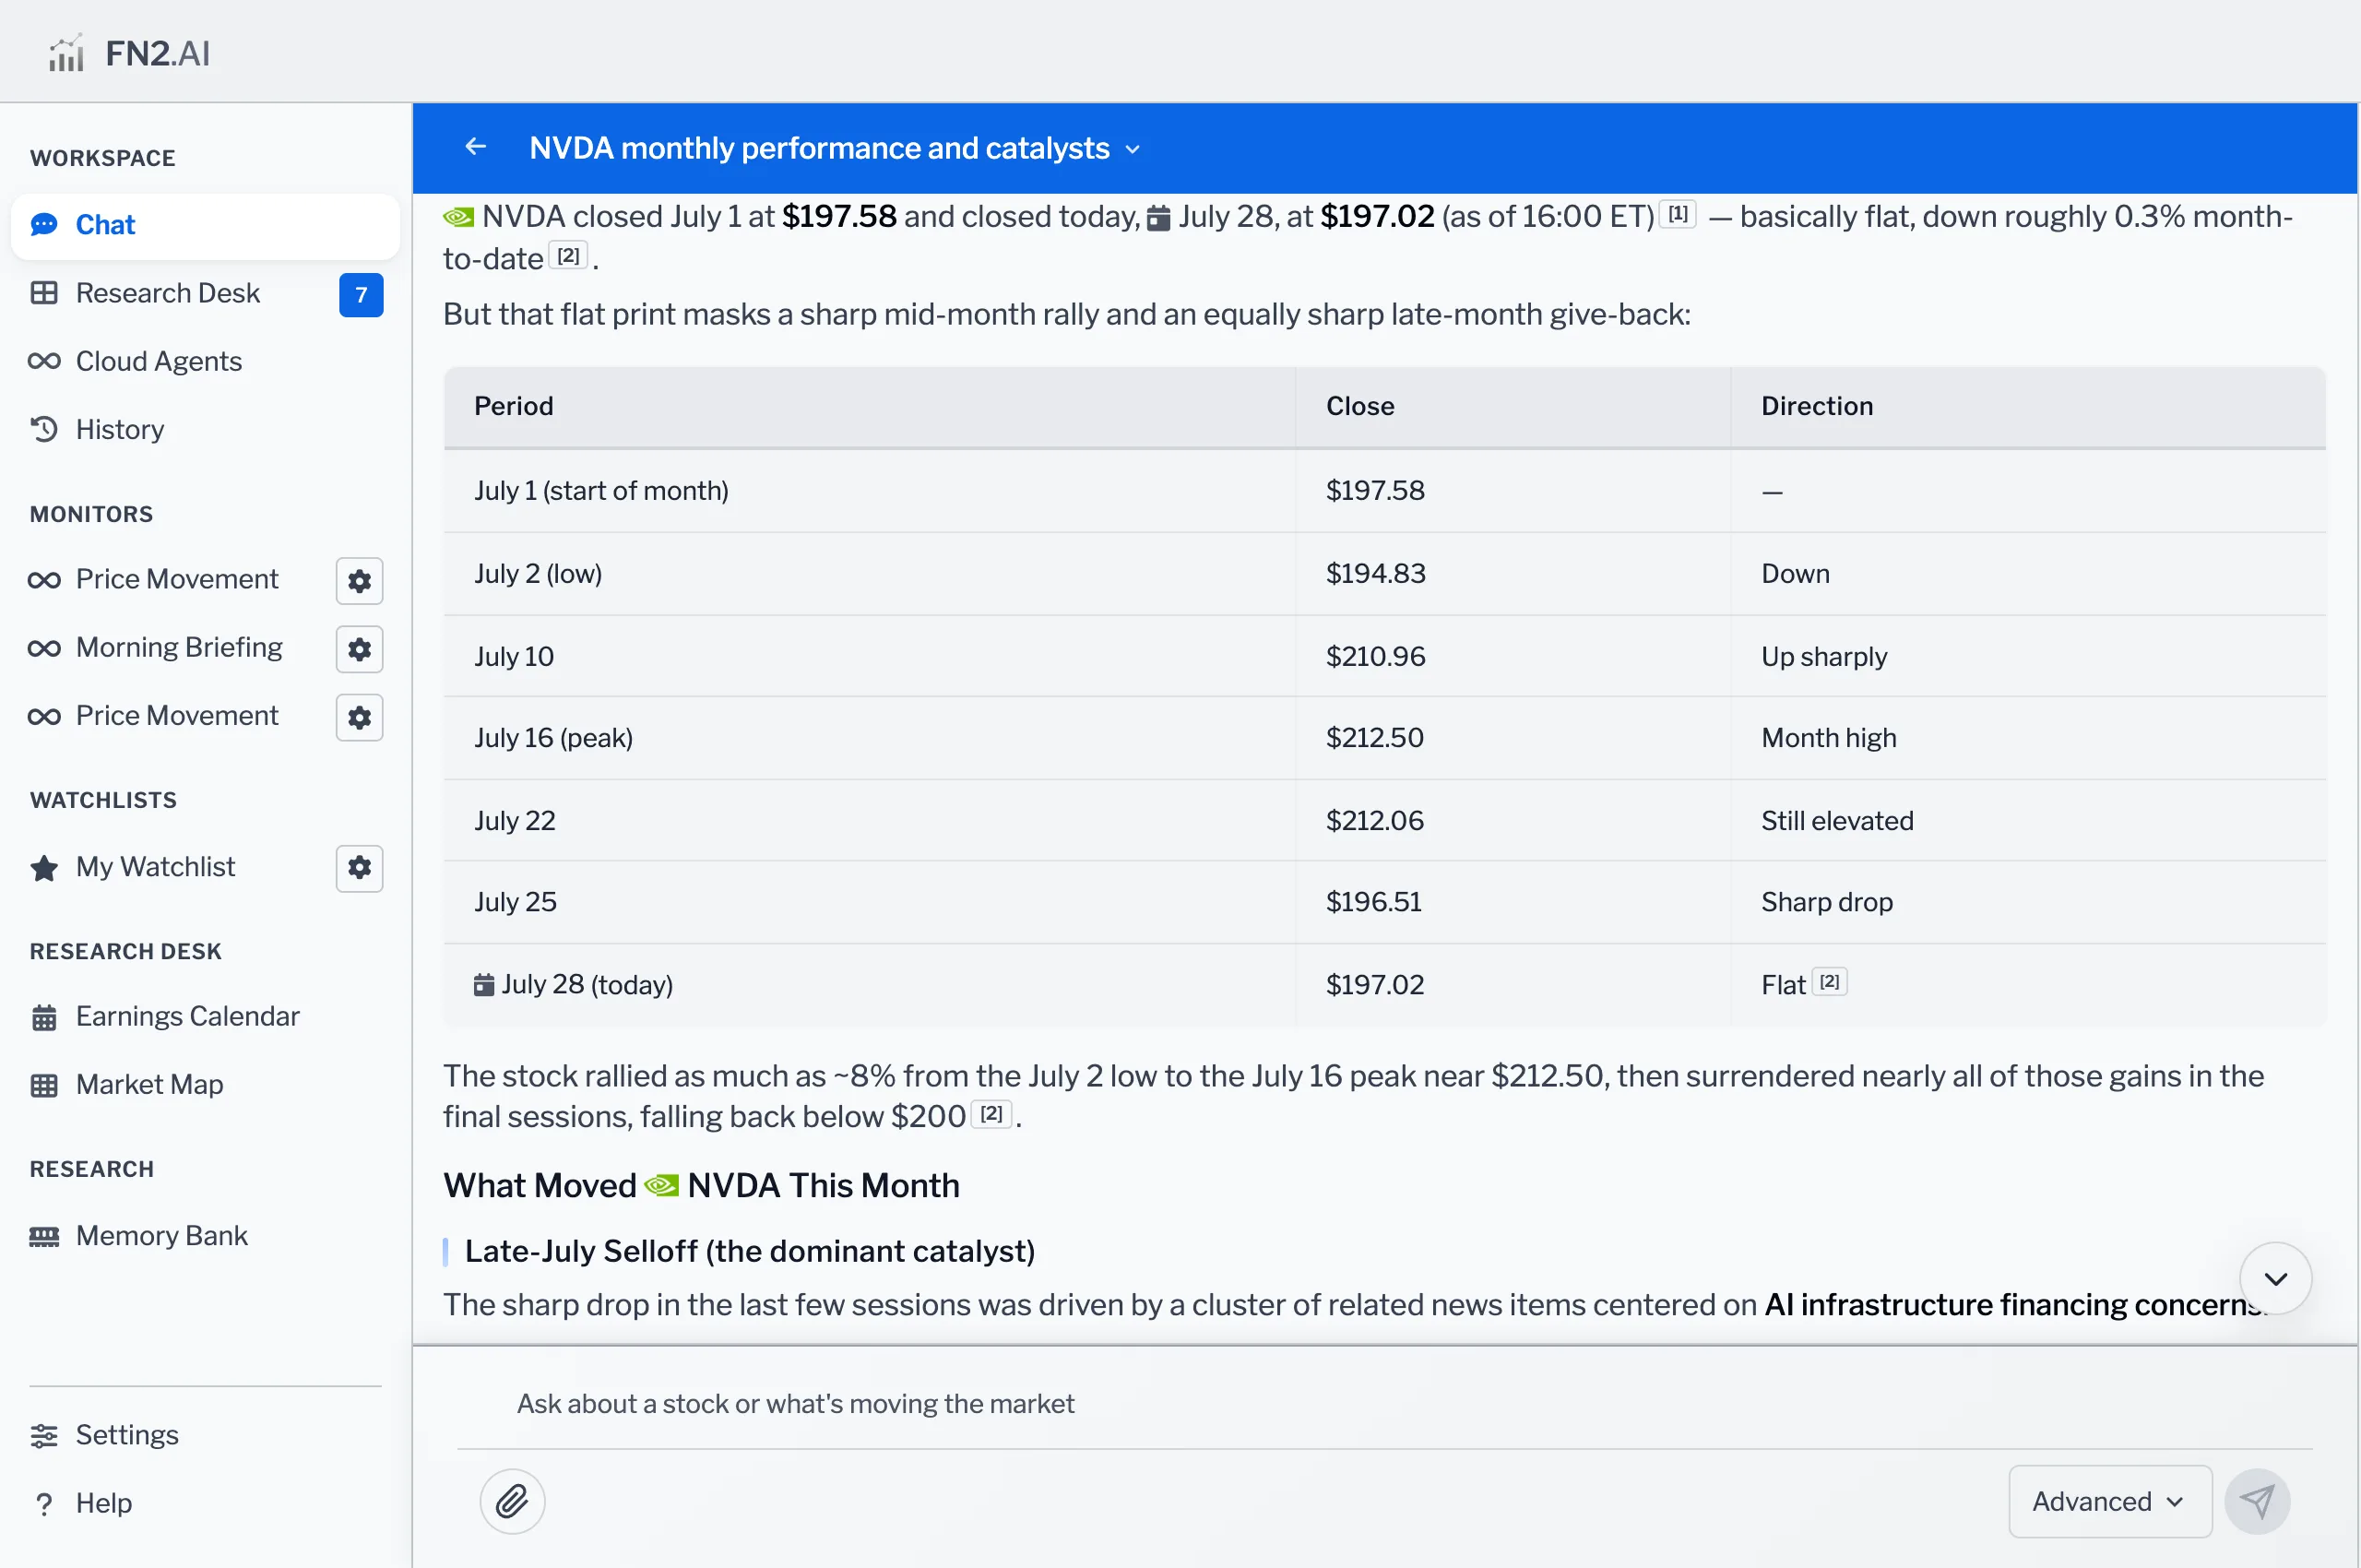This screenshot has width=2361, height=1568.
Task: Select the $194.83 close value
Action: (1375, 573)
